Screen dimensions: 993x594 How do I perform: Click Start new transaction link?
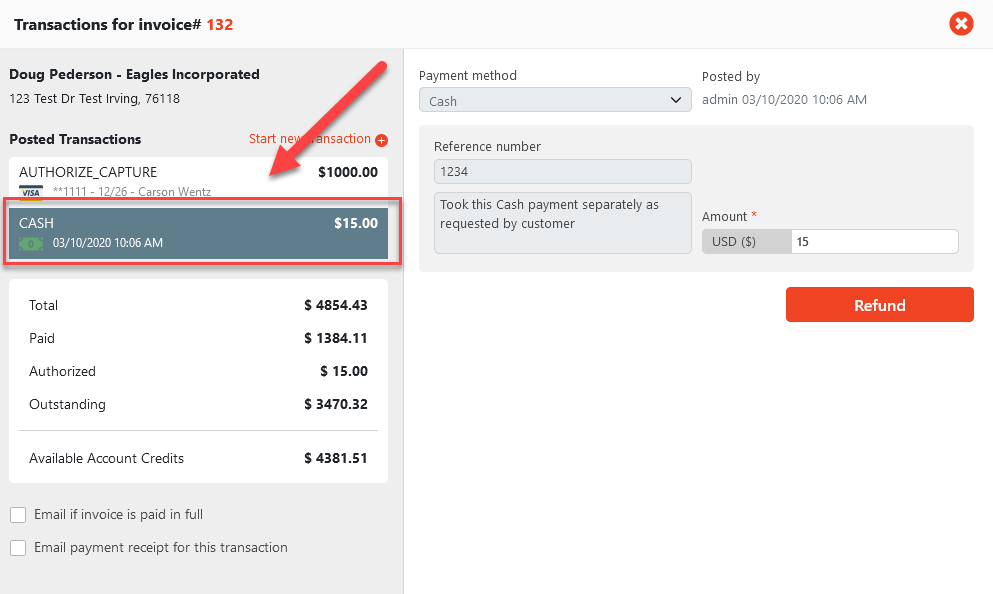coord(309,139)
